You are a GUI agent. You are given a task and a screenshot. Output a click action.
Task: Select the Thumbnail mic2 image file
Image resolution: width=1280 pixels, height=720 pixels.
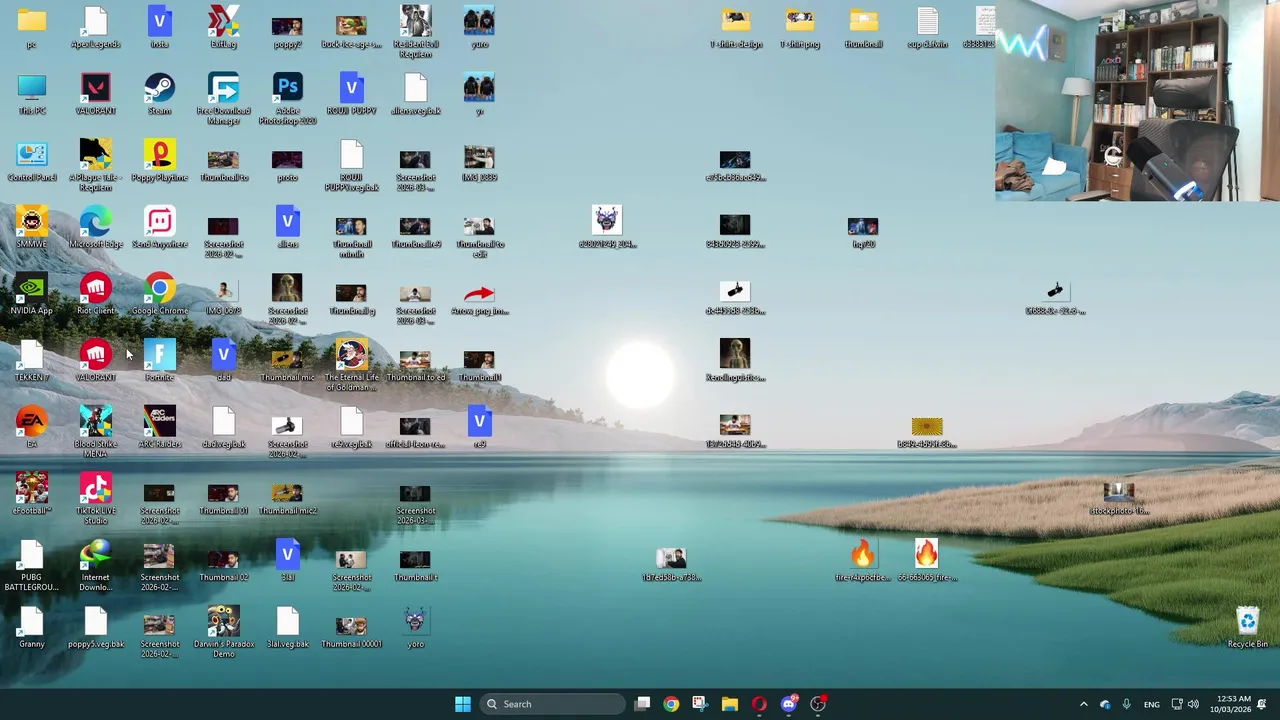[x=287, y=495]
